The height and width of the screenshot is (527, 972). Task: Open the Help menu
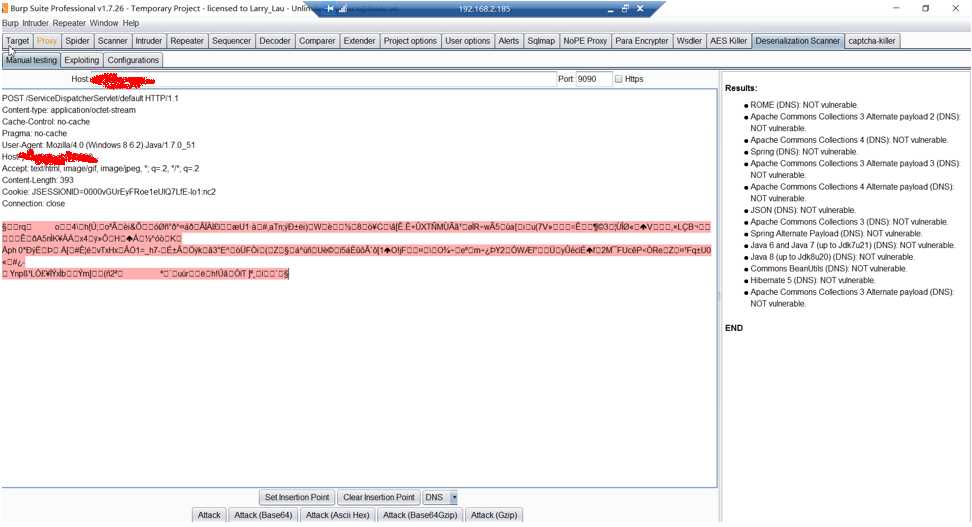(x=131, y=23)
